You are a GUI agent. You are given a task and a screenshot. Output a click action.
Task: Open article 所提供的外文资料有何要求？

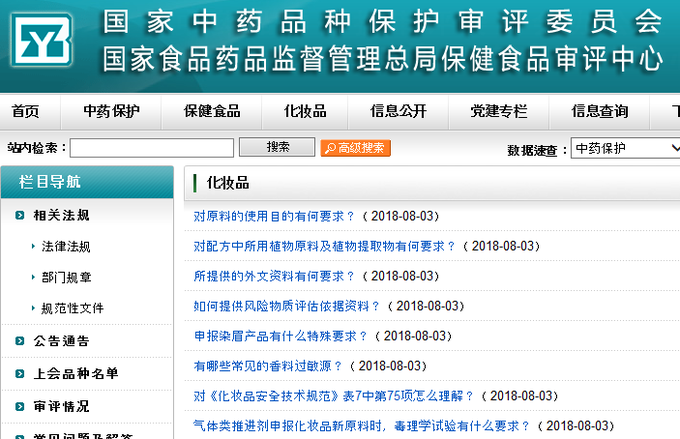274,276
